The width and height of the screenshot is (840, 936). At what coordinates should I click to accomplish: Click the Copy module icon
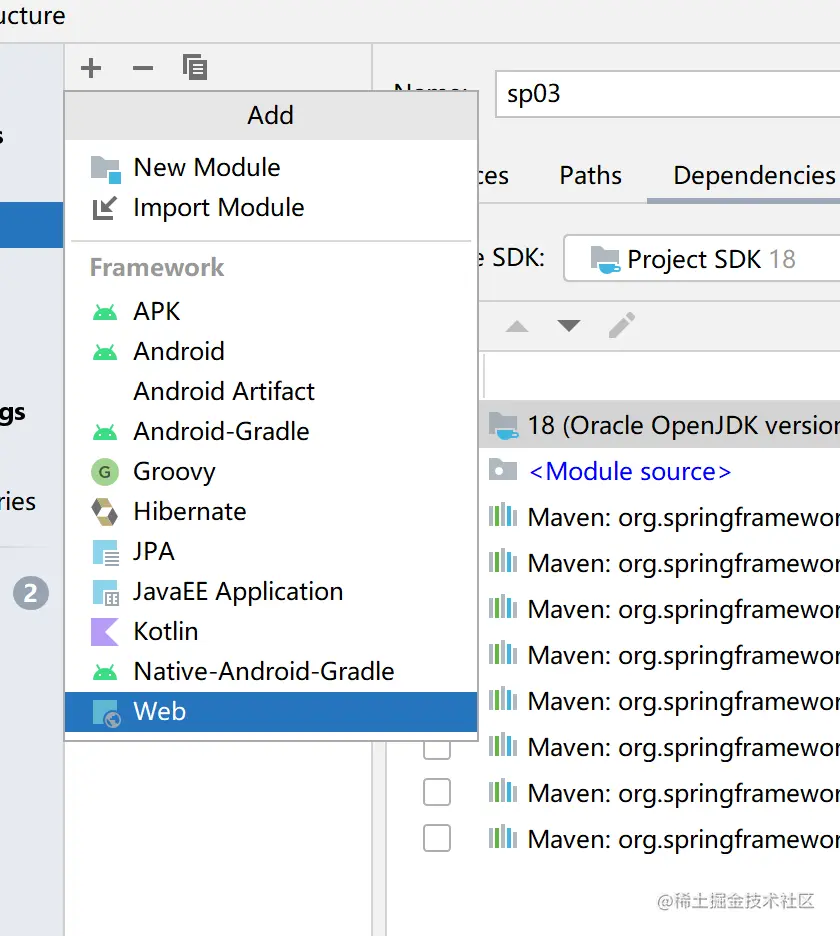coord(195,67)
